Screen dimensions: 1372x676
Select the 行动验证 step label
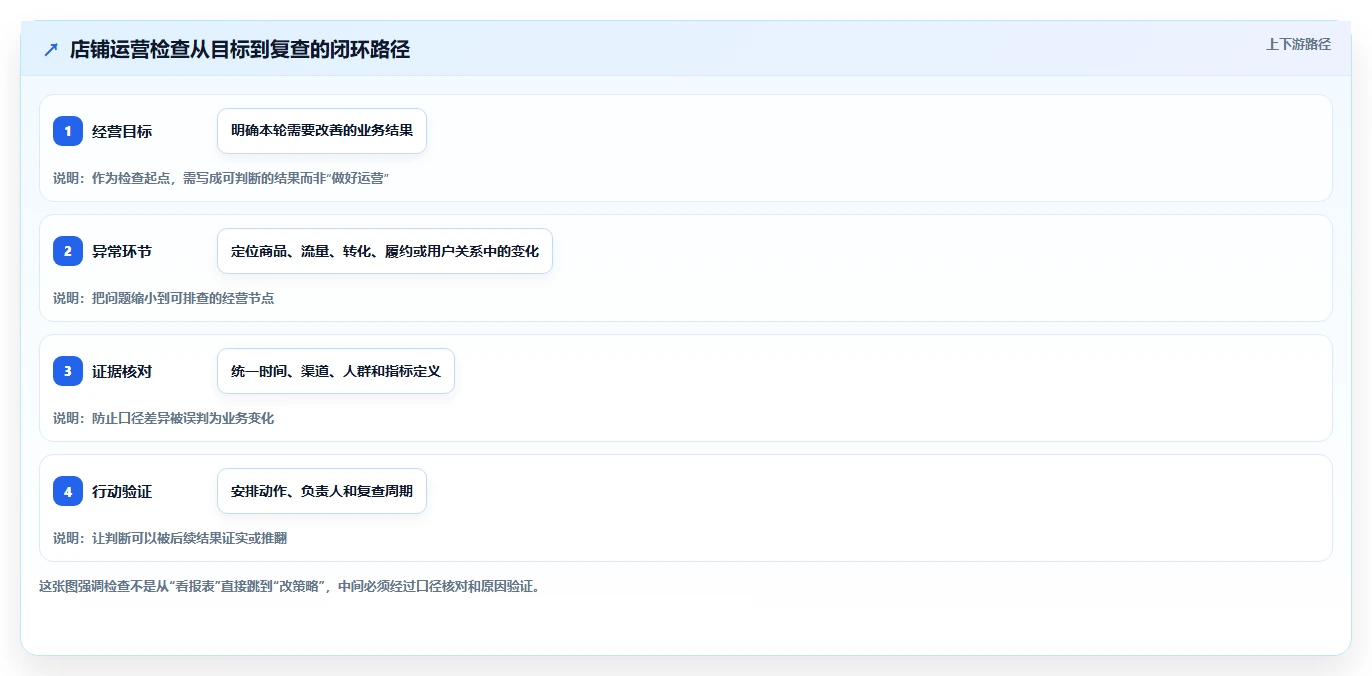point(122,491)
